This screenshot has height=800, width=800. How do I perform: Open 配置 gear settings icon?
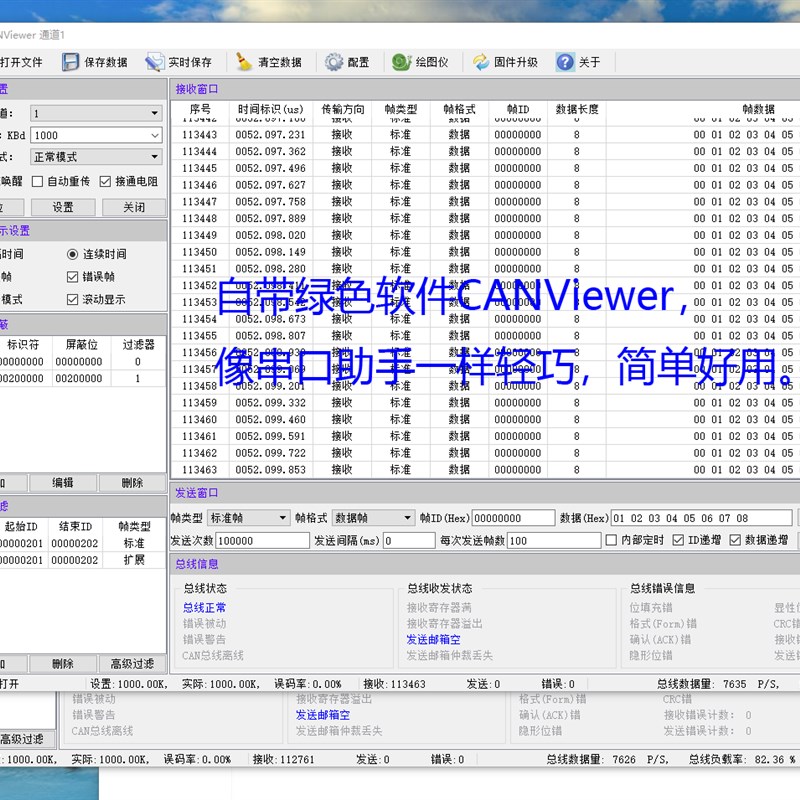334,62
